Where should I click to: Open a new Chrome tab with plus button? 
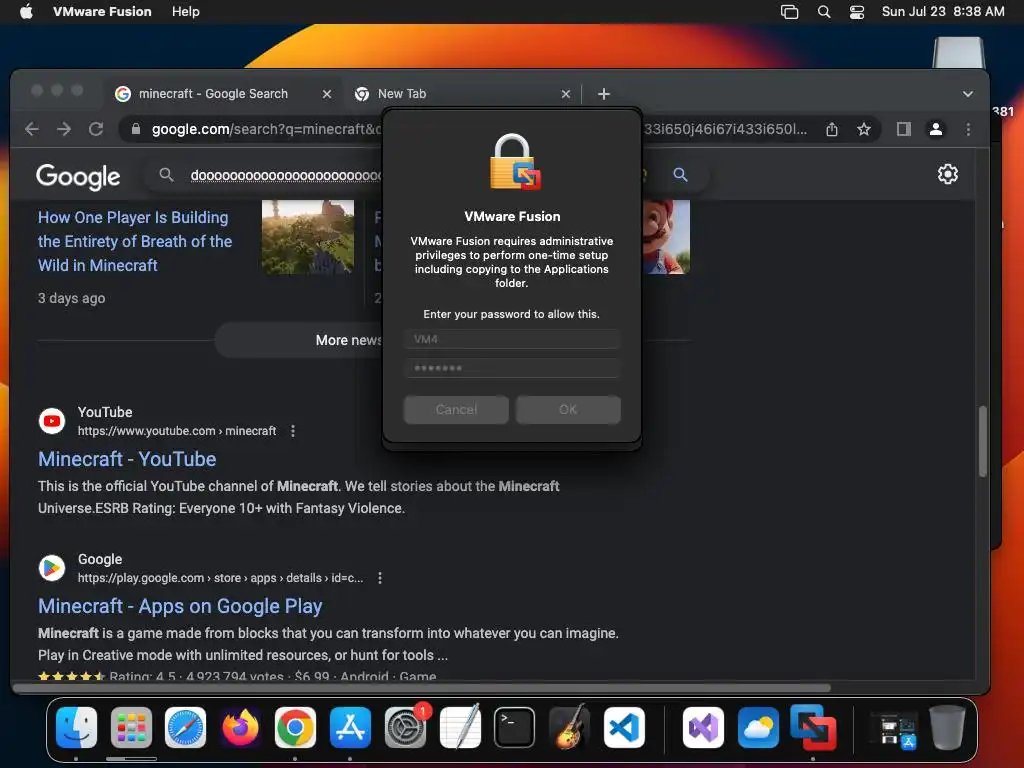tap(604, 94)
